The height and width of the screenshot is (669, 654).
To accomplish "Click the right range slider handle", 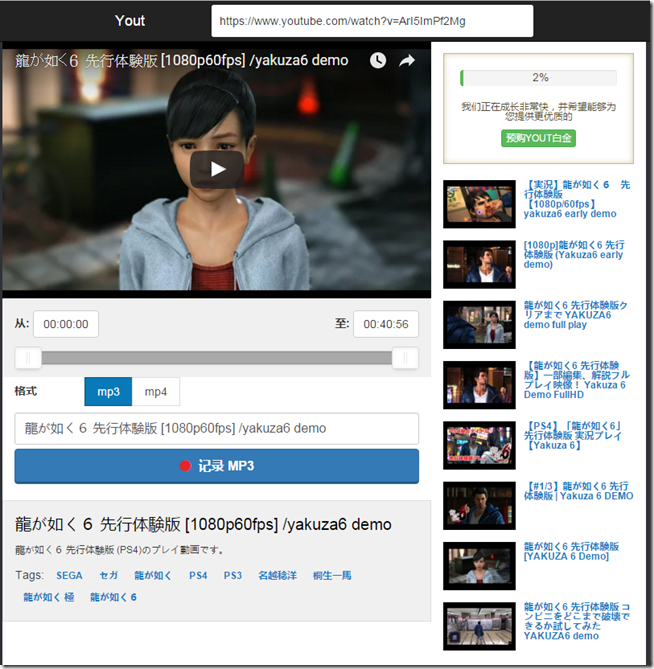I will pyautogui.click(x=405, y=358).
